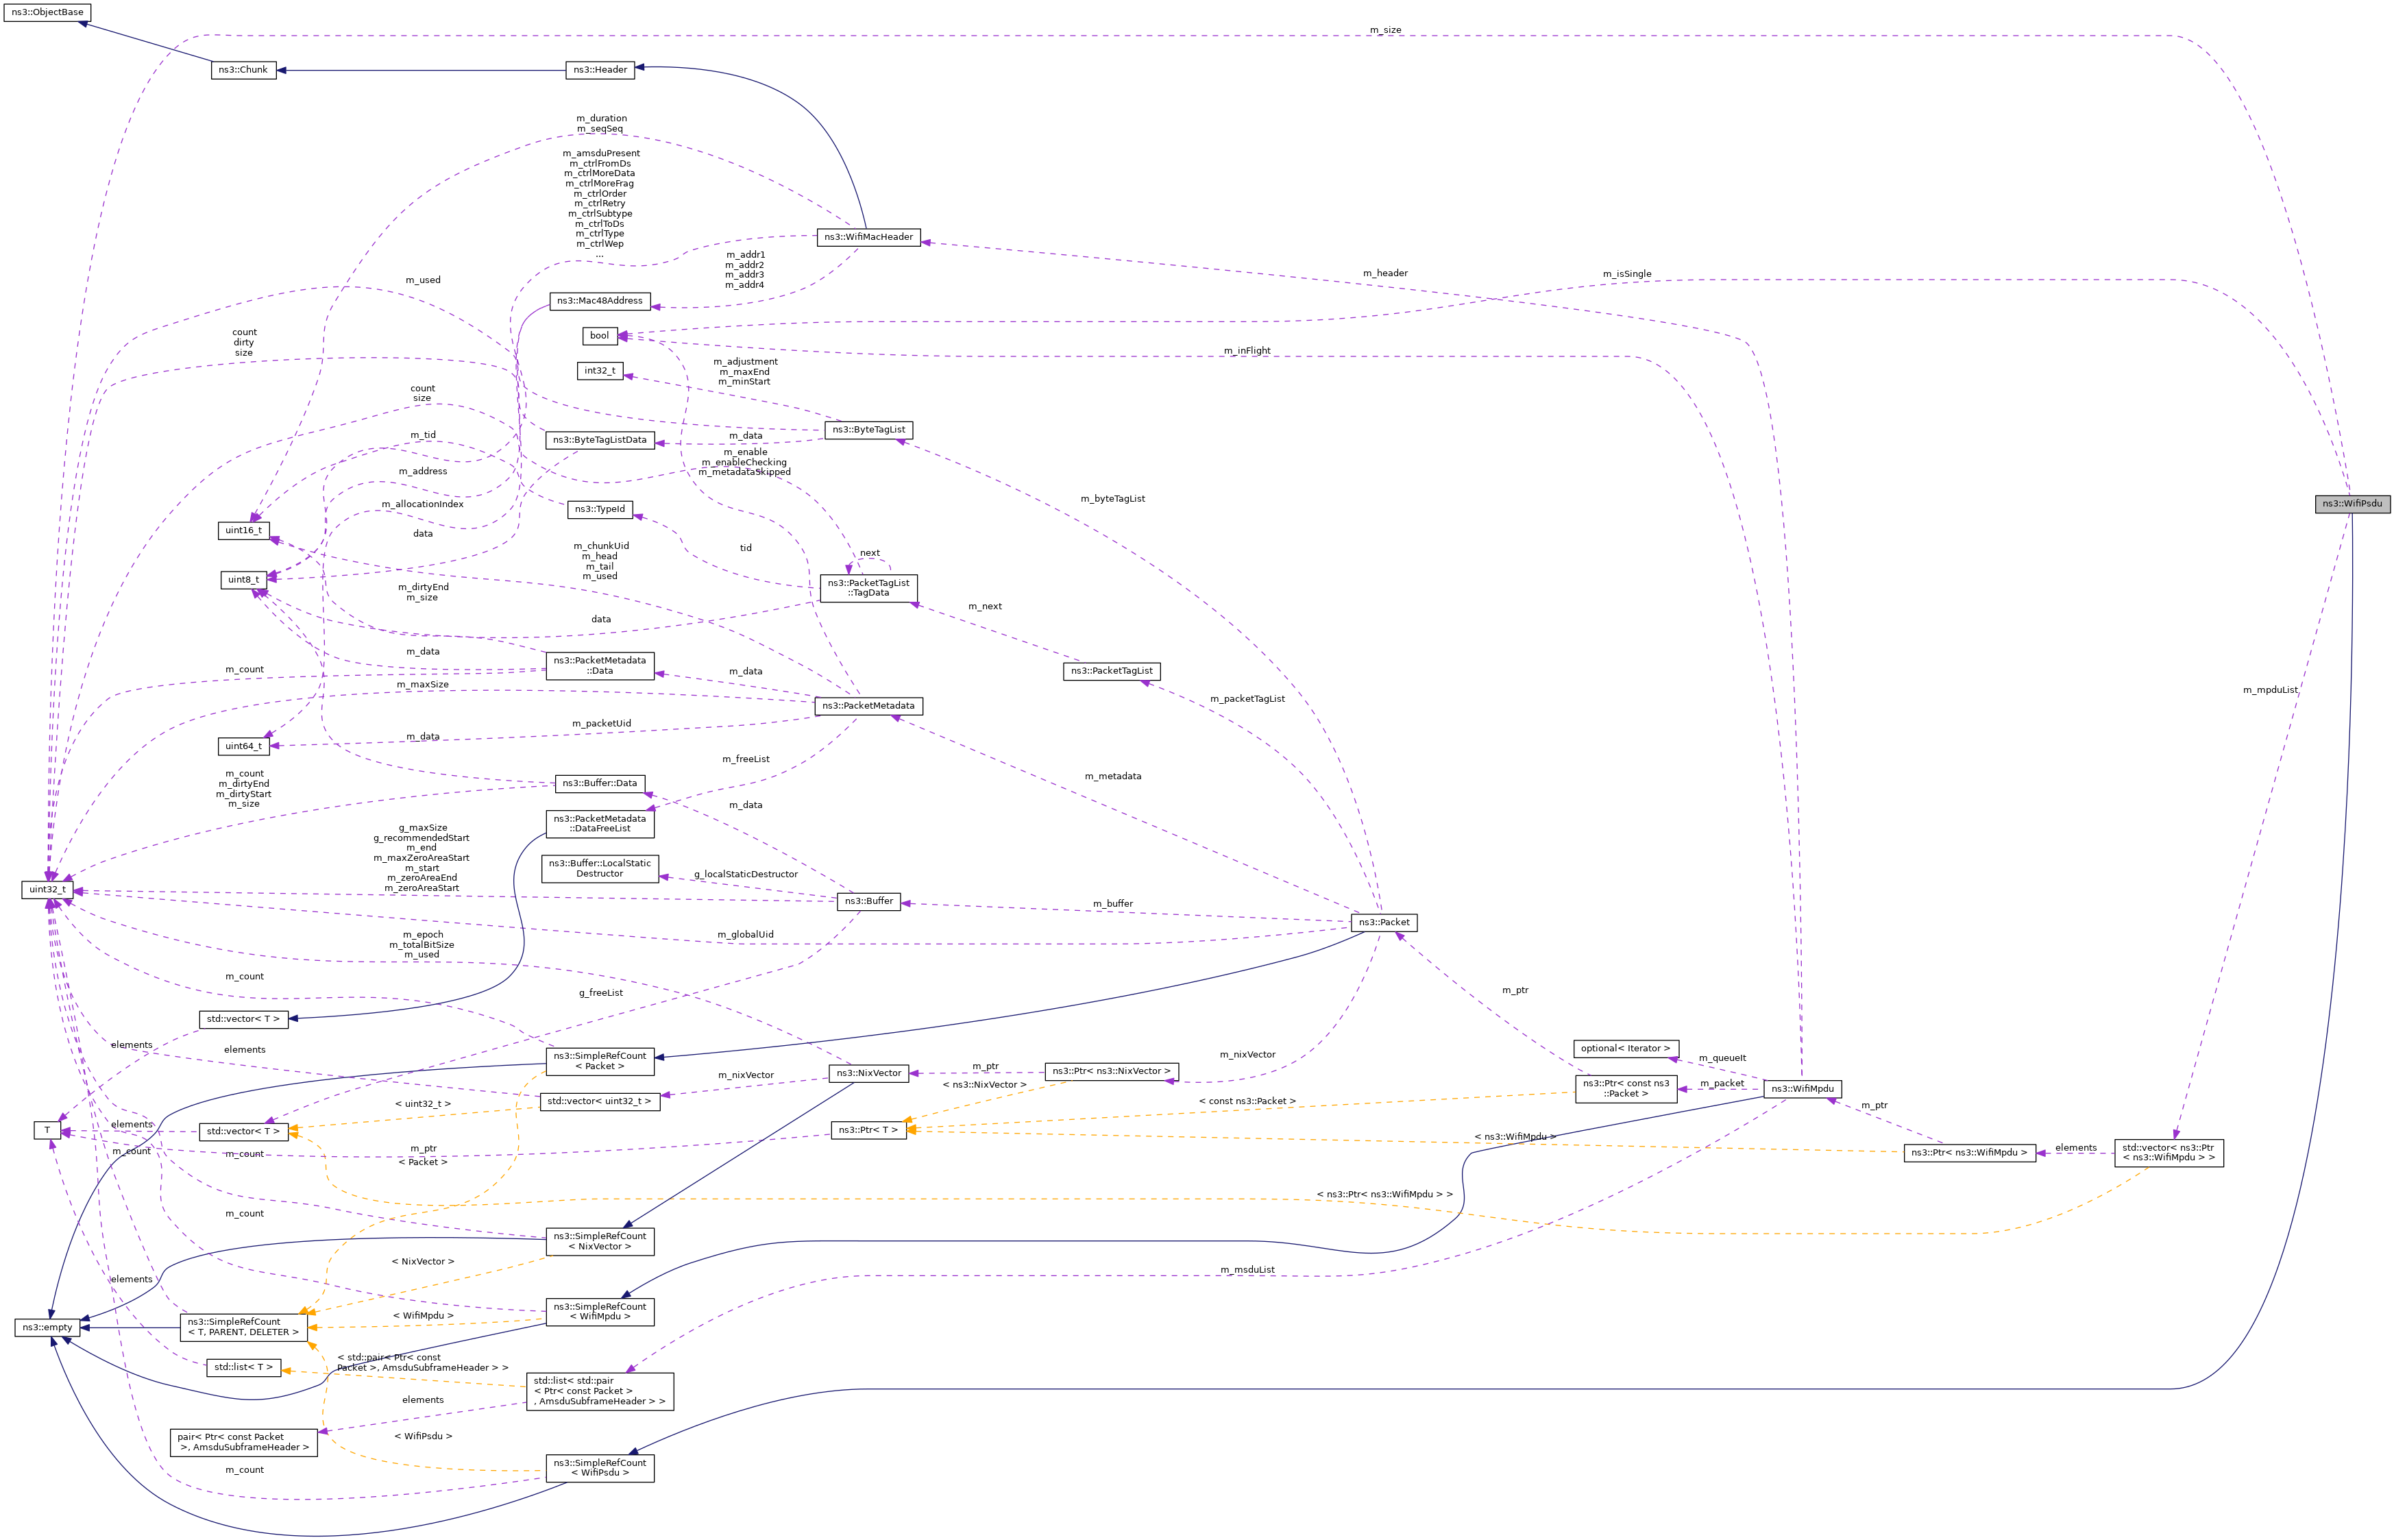The height and width of the screenshot is (1540, 2394).
Task: Click the ns3::empty node
Action: 47,1328
